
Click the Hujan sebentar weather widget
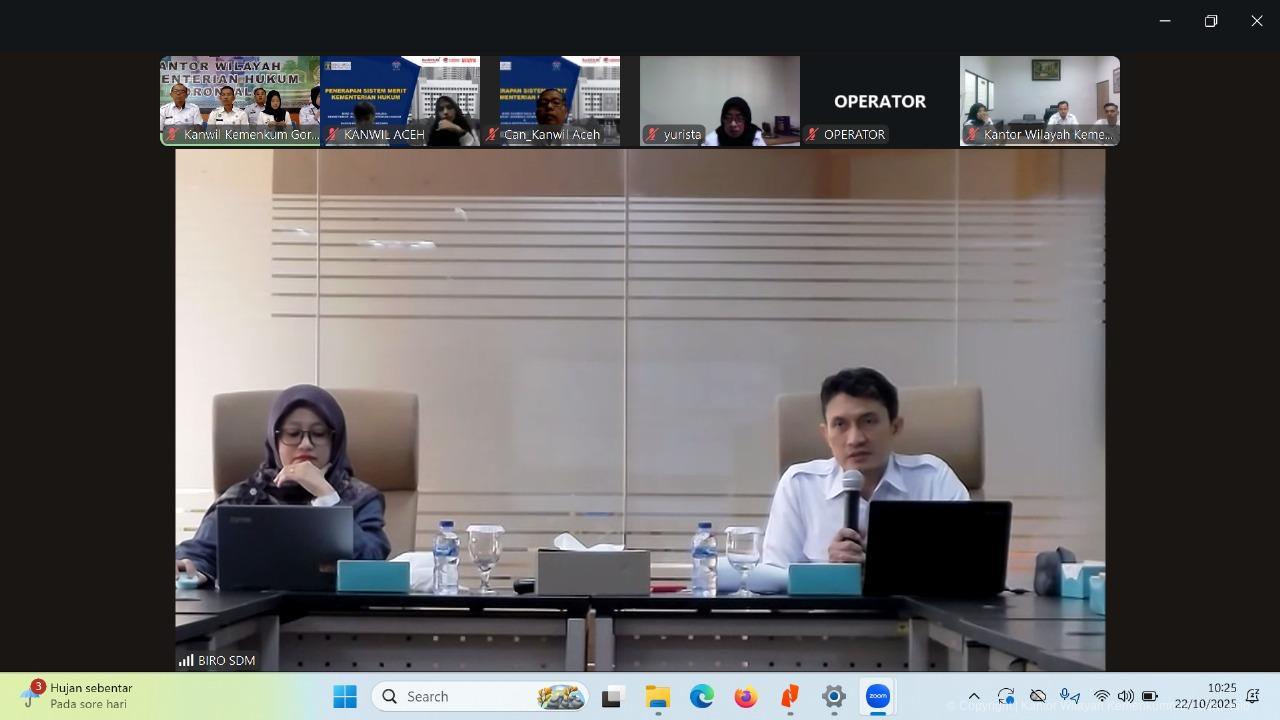80,696
